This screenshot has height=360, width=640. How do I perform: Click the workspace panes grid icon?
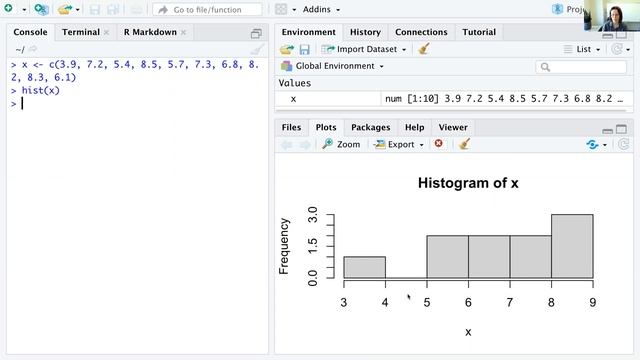point(281,9)
